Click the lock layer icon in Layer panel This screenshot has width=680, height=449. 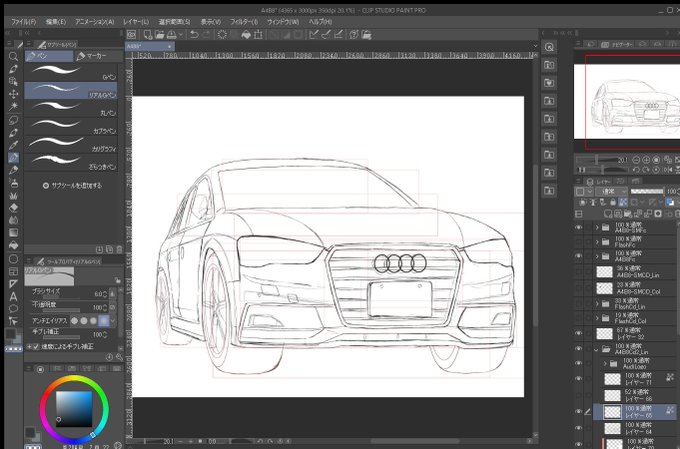(613, 202)
